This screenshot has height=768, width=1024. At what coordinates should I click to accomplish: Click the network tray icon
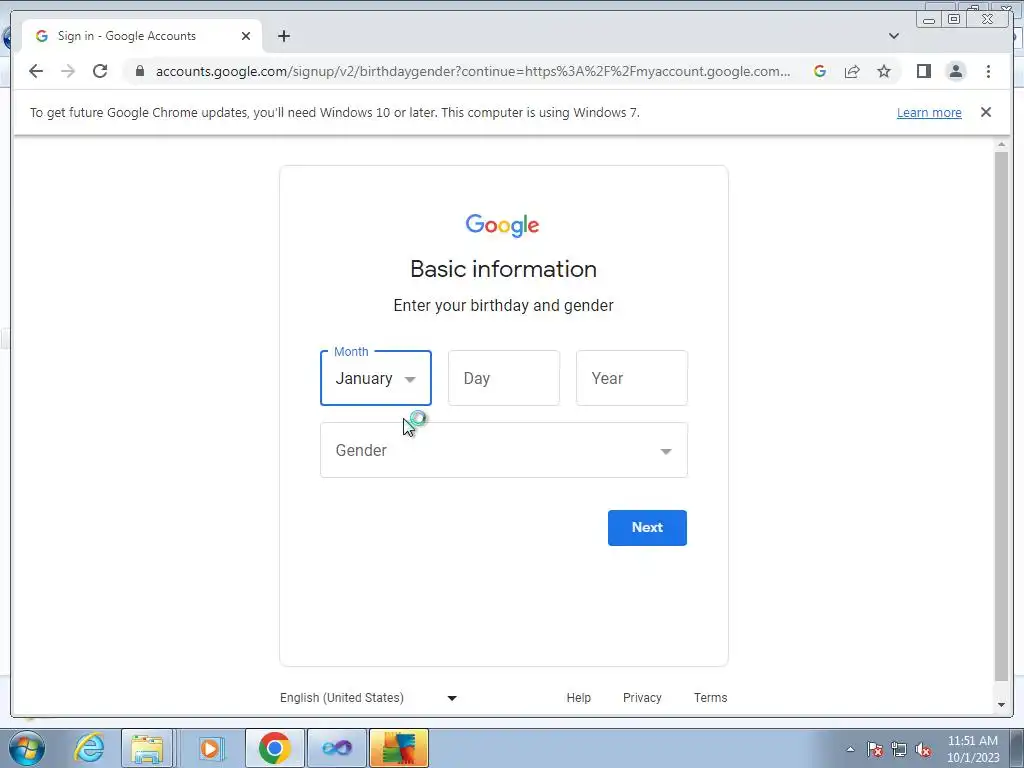[899, 749]
